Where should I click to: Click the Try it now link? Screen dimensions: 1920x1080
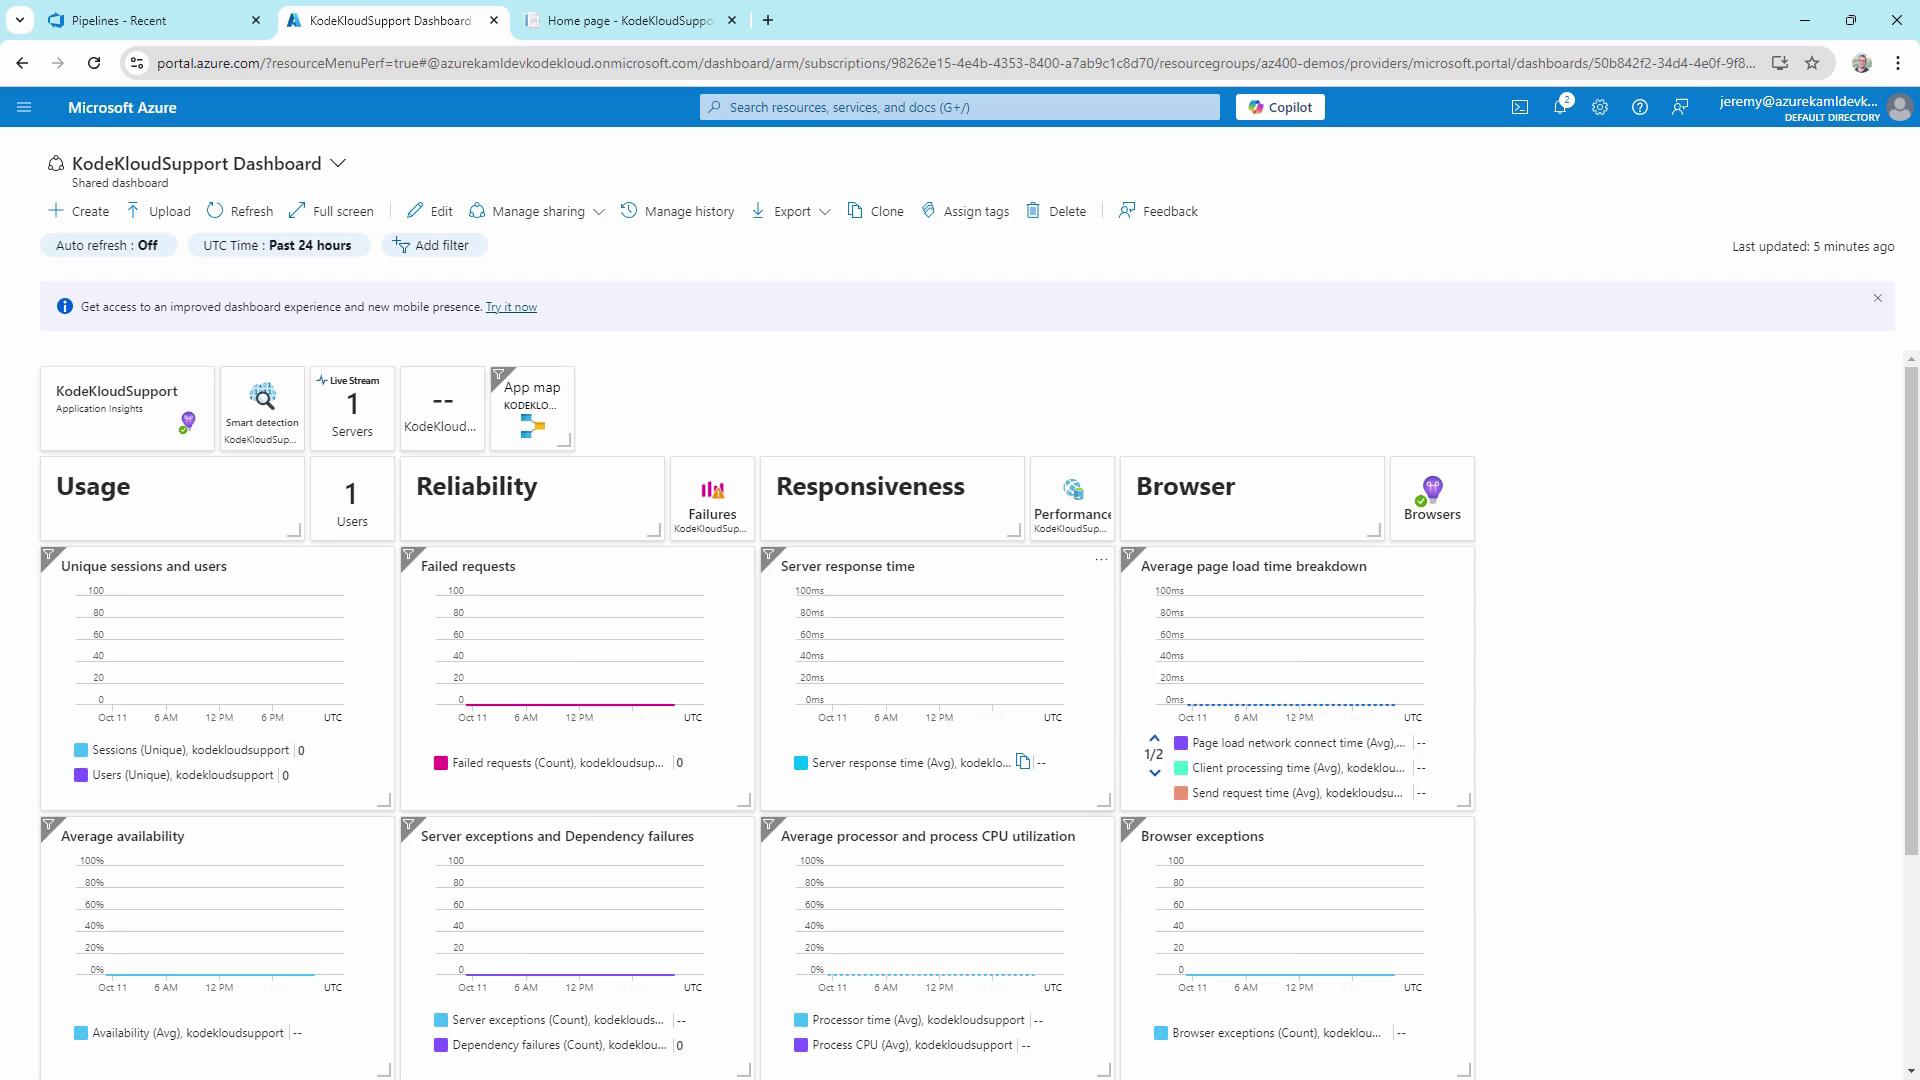tap(511, 307)
